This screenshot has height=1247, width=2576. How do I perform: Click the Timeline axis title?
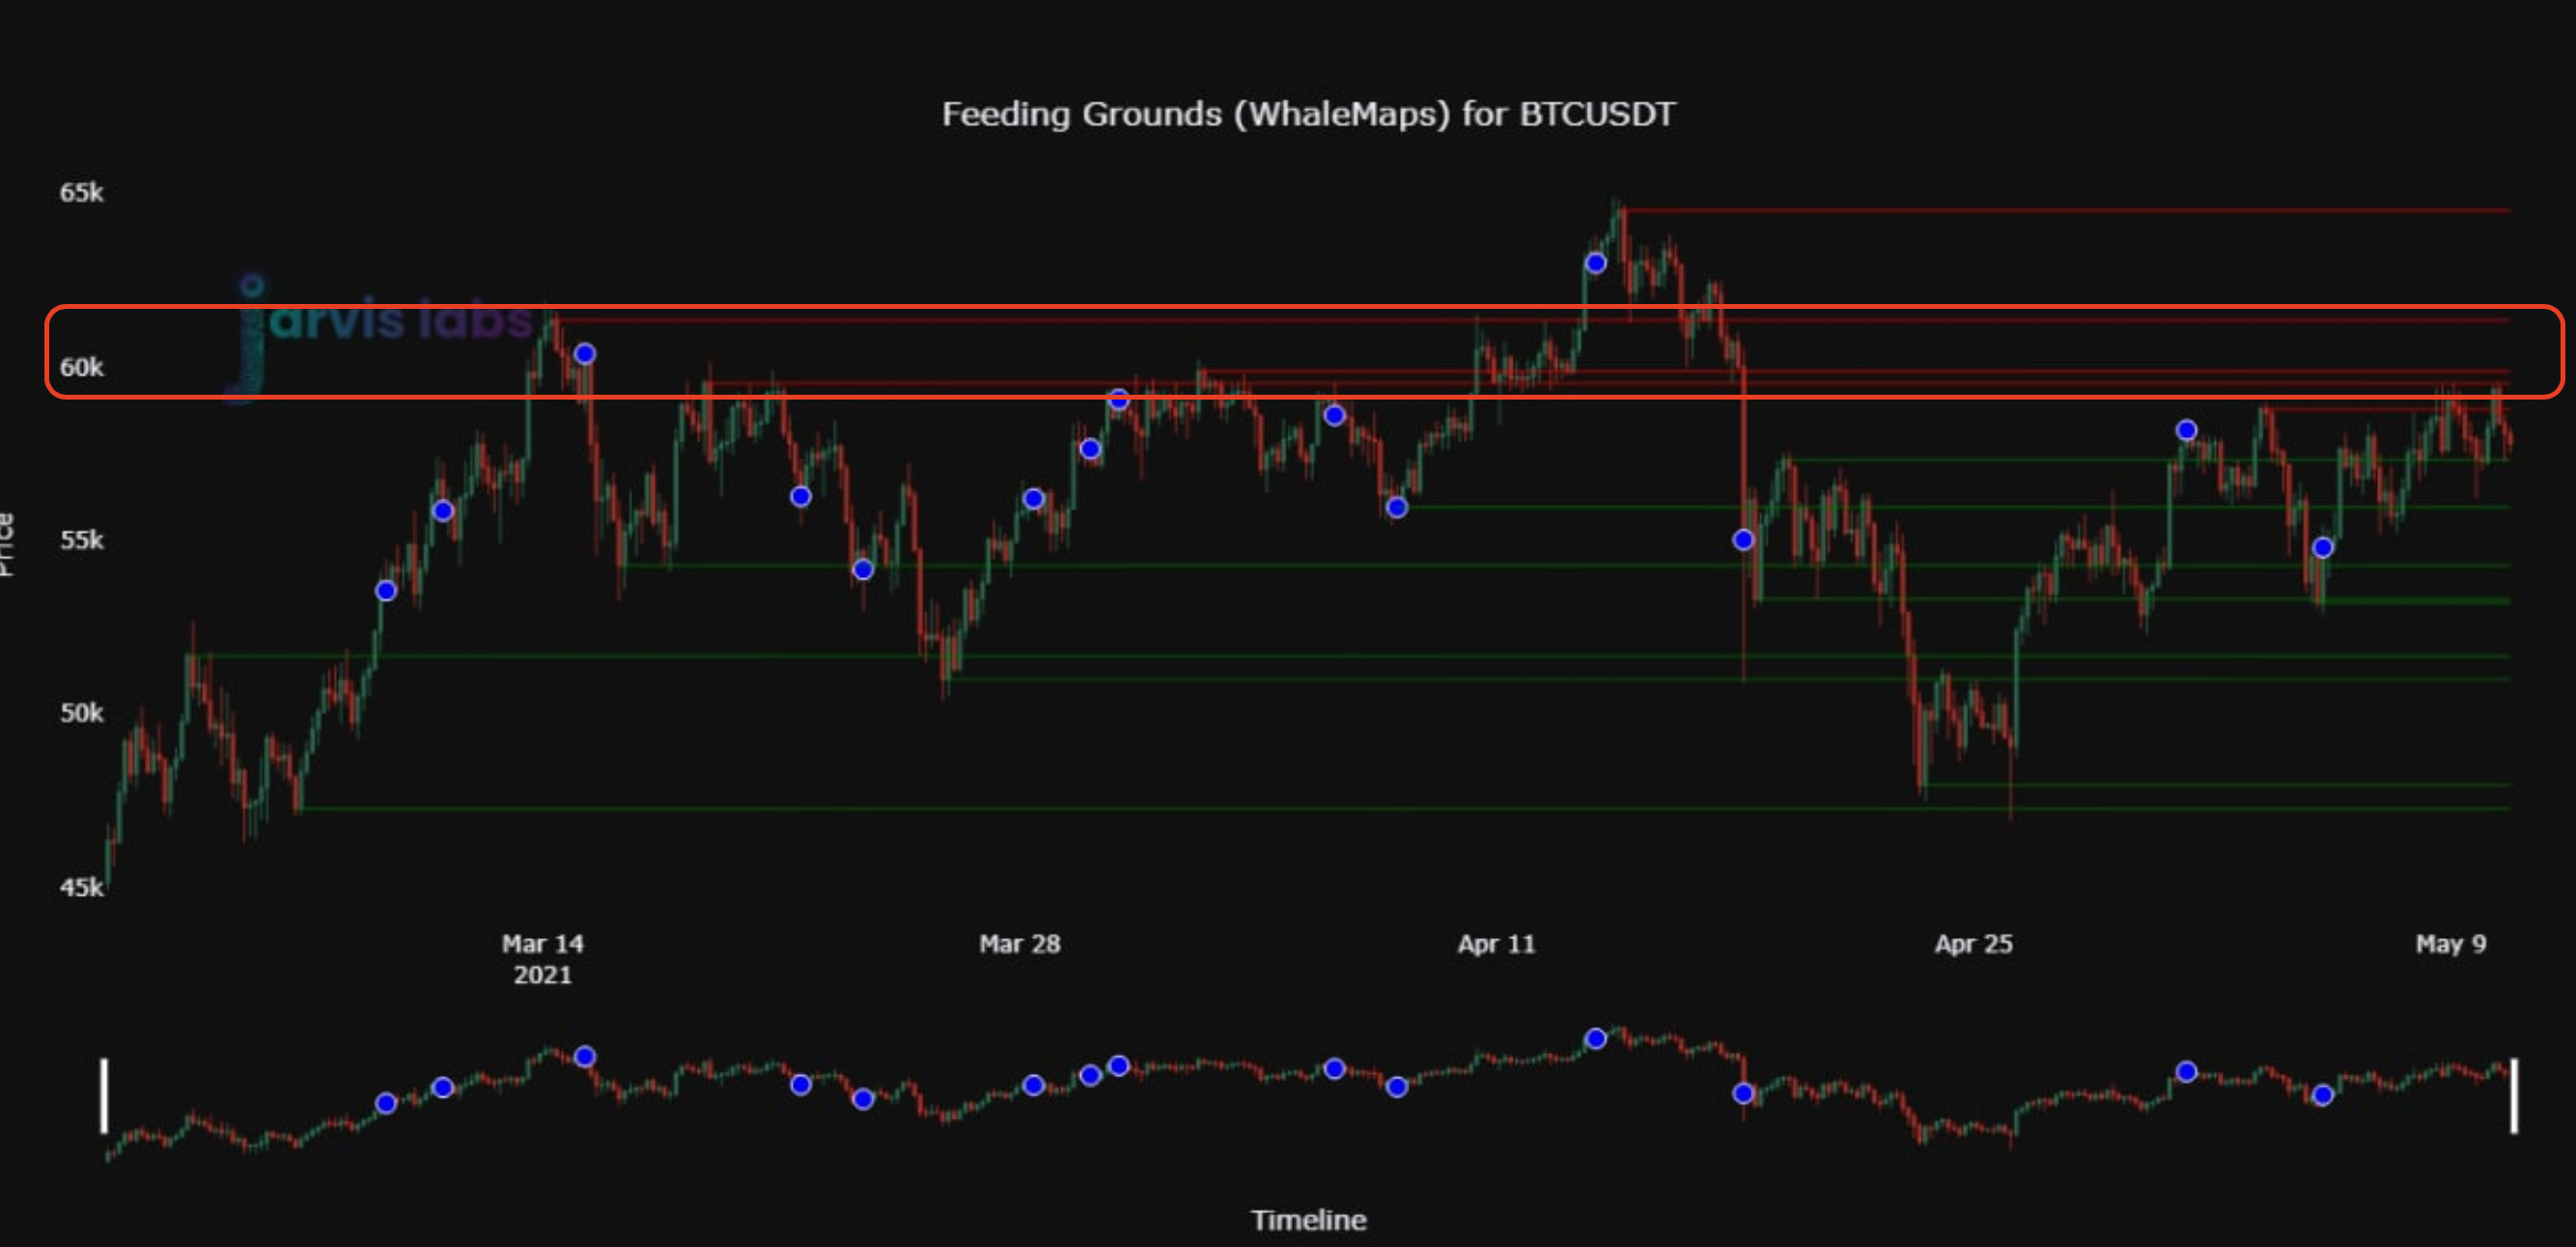(x=1308, y=1220)
